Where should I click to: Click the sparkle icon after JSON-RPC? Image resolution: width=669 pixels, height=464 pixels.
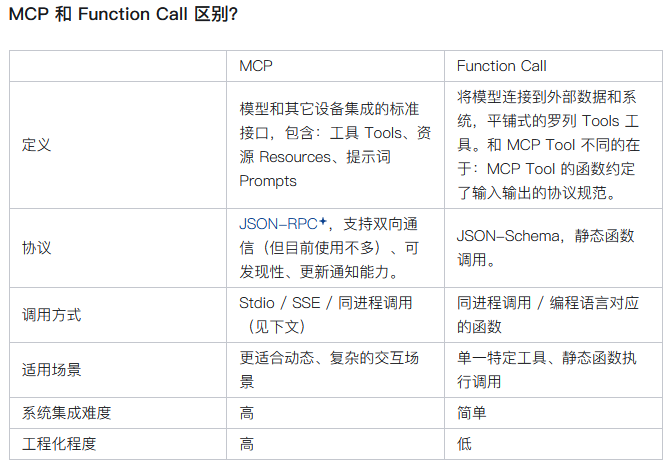click(325, 219)
